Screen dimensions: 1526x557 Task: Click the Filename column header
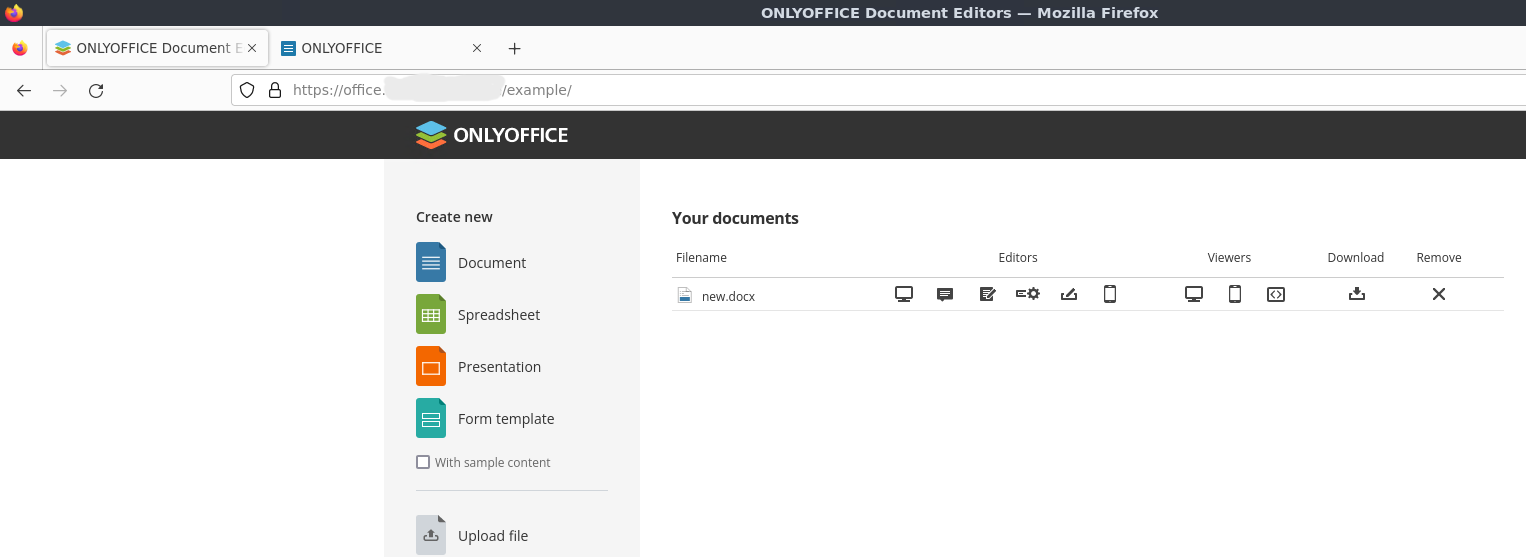click(x=701, y=258)
